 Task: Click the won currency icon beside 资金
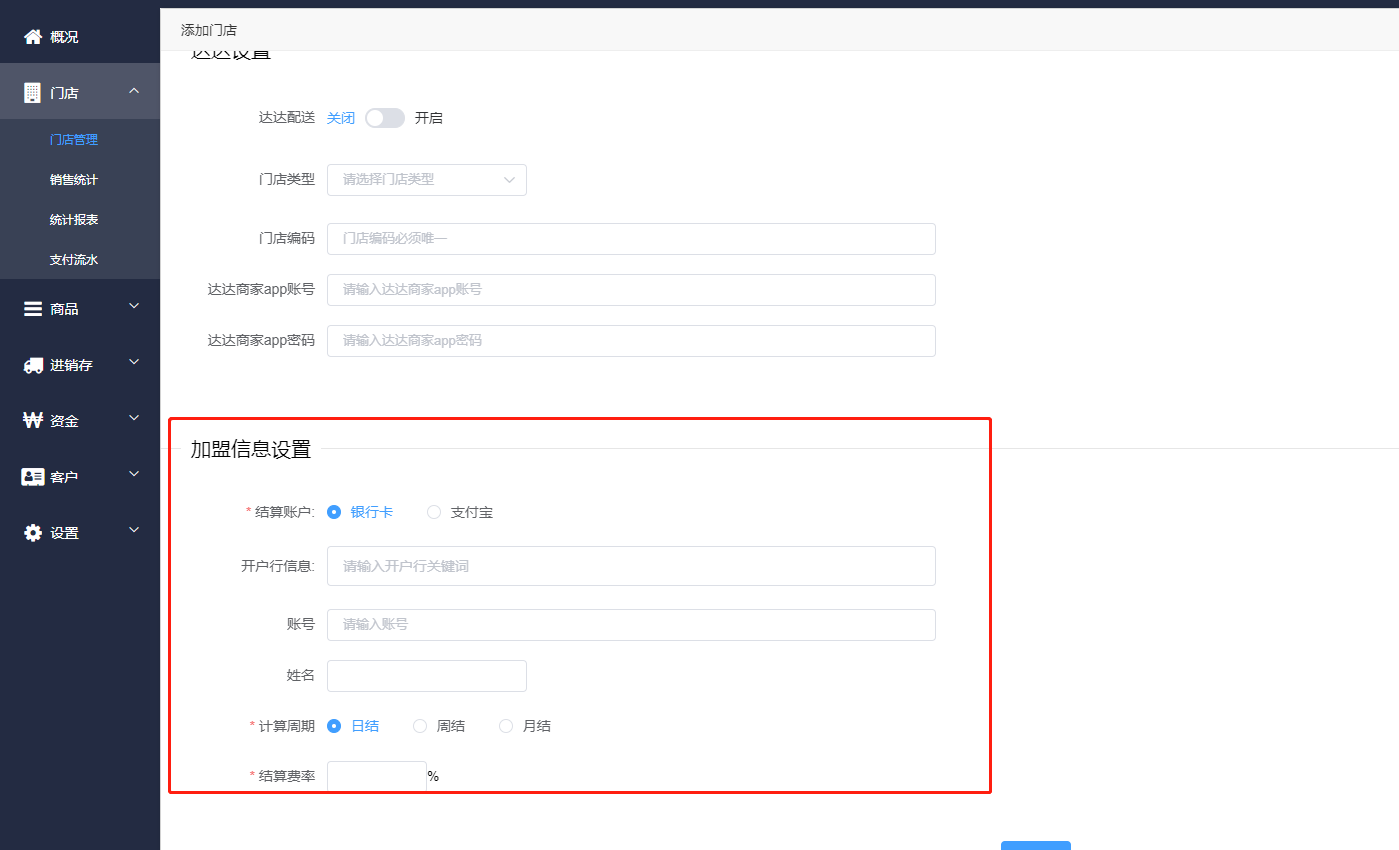click(33, 421)
